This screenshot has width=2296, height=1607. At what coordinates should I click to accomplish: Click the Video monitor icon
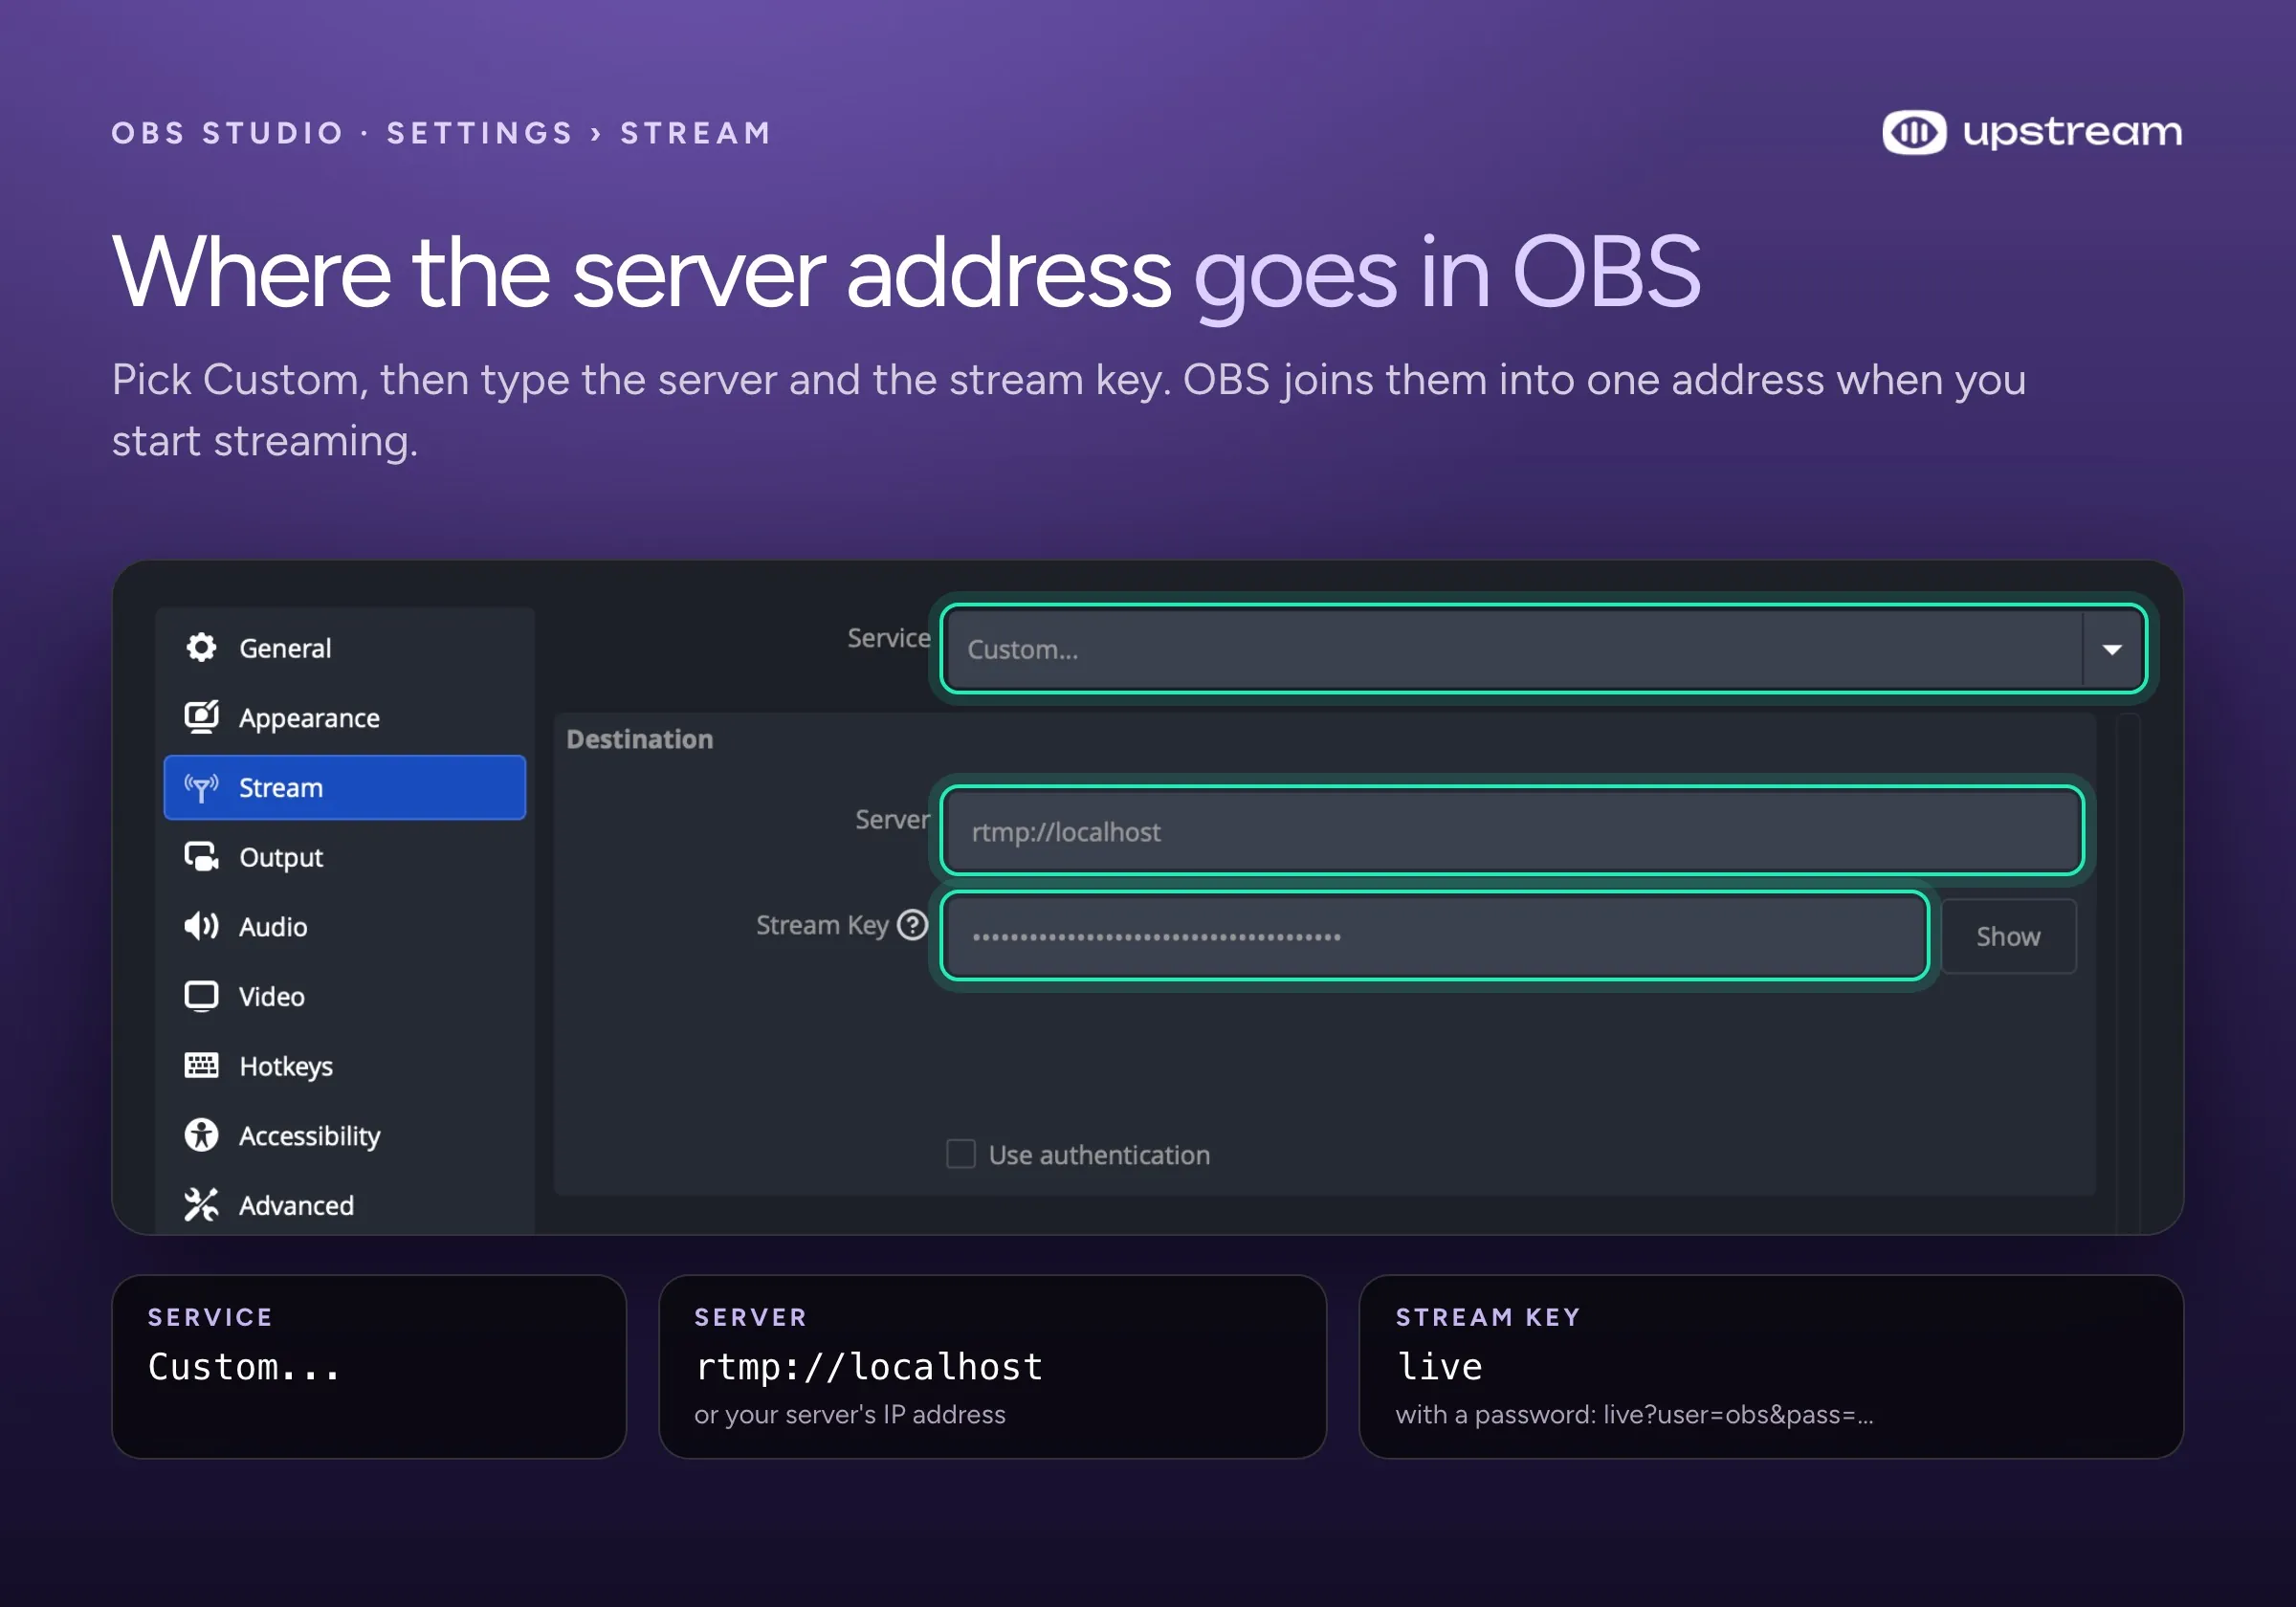pyautogui.click(x=201, y=996)
